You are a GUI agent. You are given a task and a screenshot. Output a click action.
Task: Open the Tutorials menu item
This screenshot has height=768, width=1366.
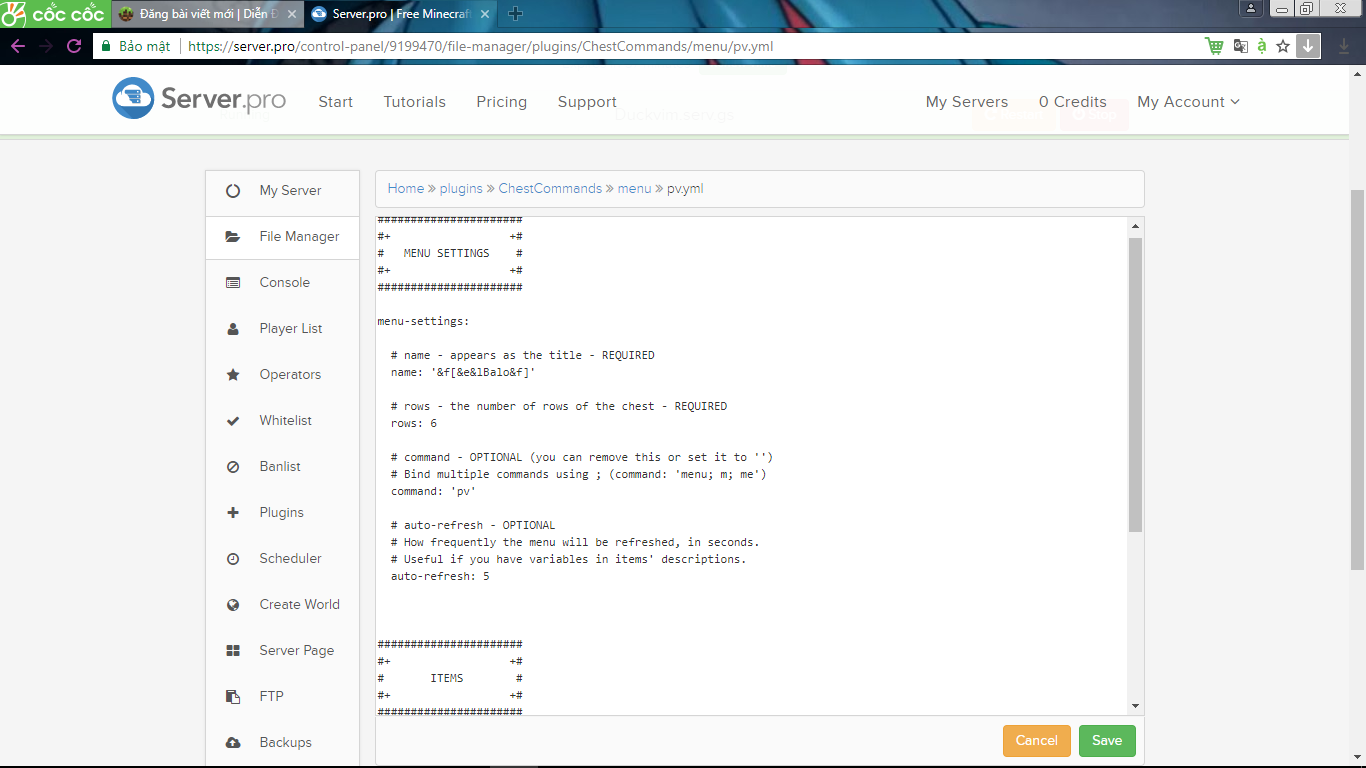point(414,102)
